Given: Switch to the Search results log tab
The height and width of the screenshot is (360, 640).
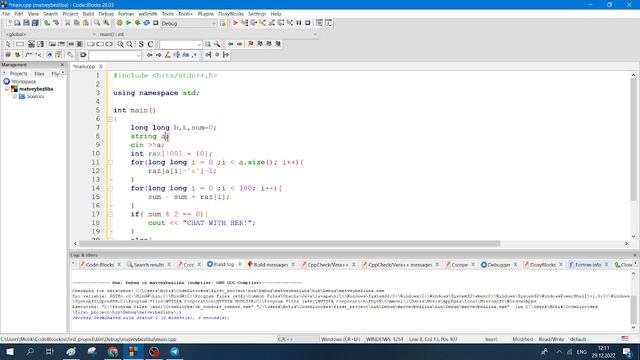Looking at the screenshot, I should click(149, 265).
